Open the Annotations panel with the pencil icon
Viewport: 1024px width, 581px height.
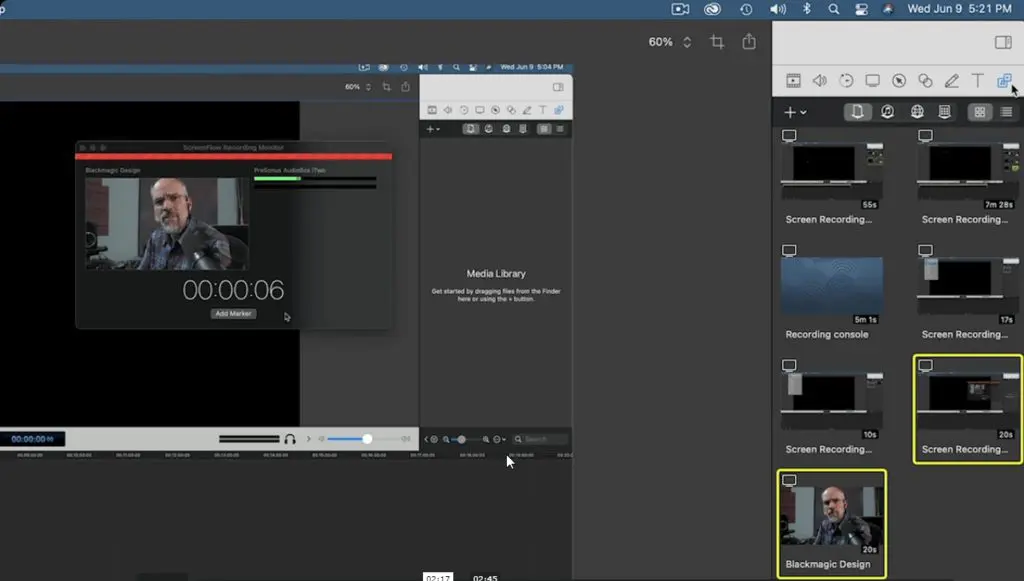(x=952, y=80)
